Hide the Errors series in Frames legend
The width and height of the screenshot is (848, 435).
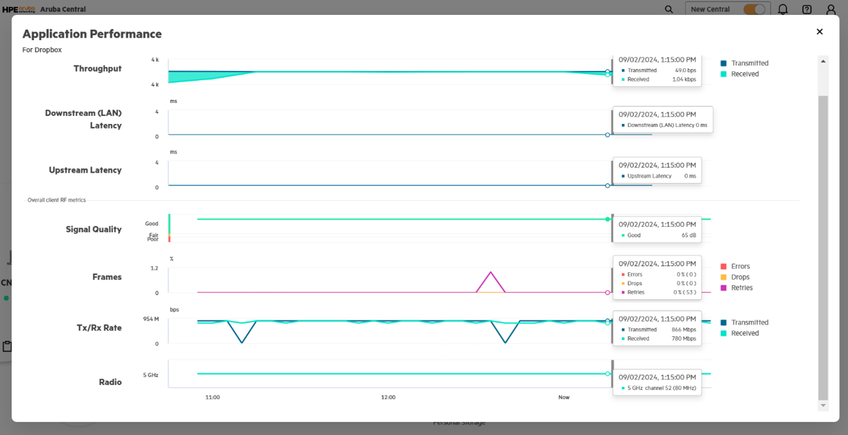pos(739,267)
